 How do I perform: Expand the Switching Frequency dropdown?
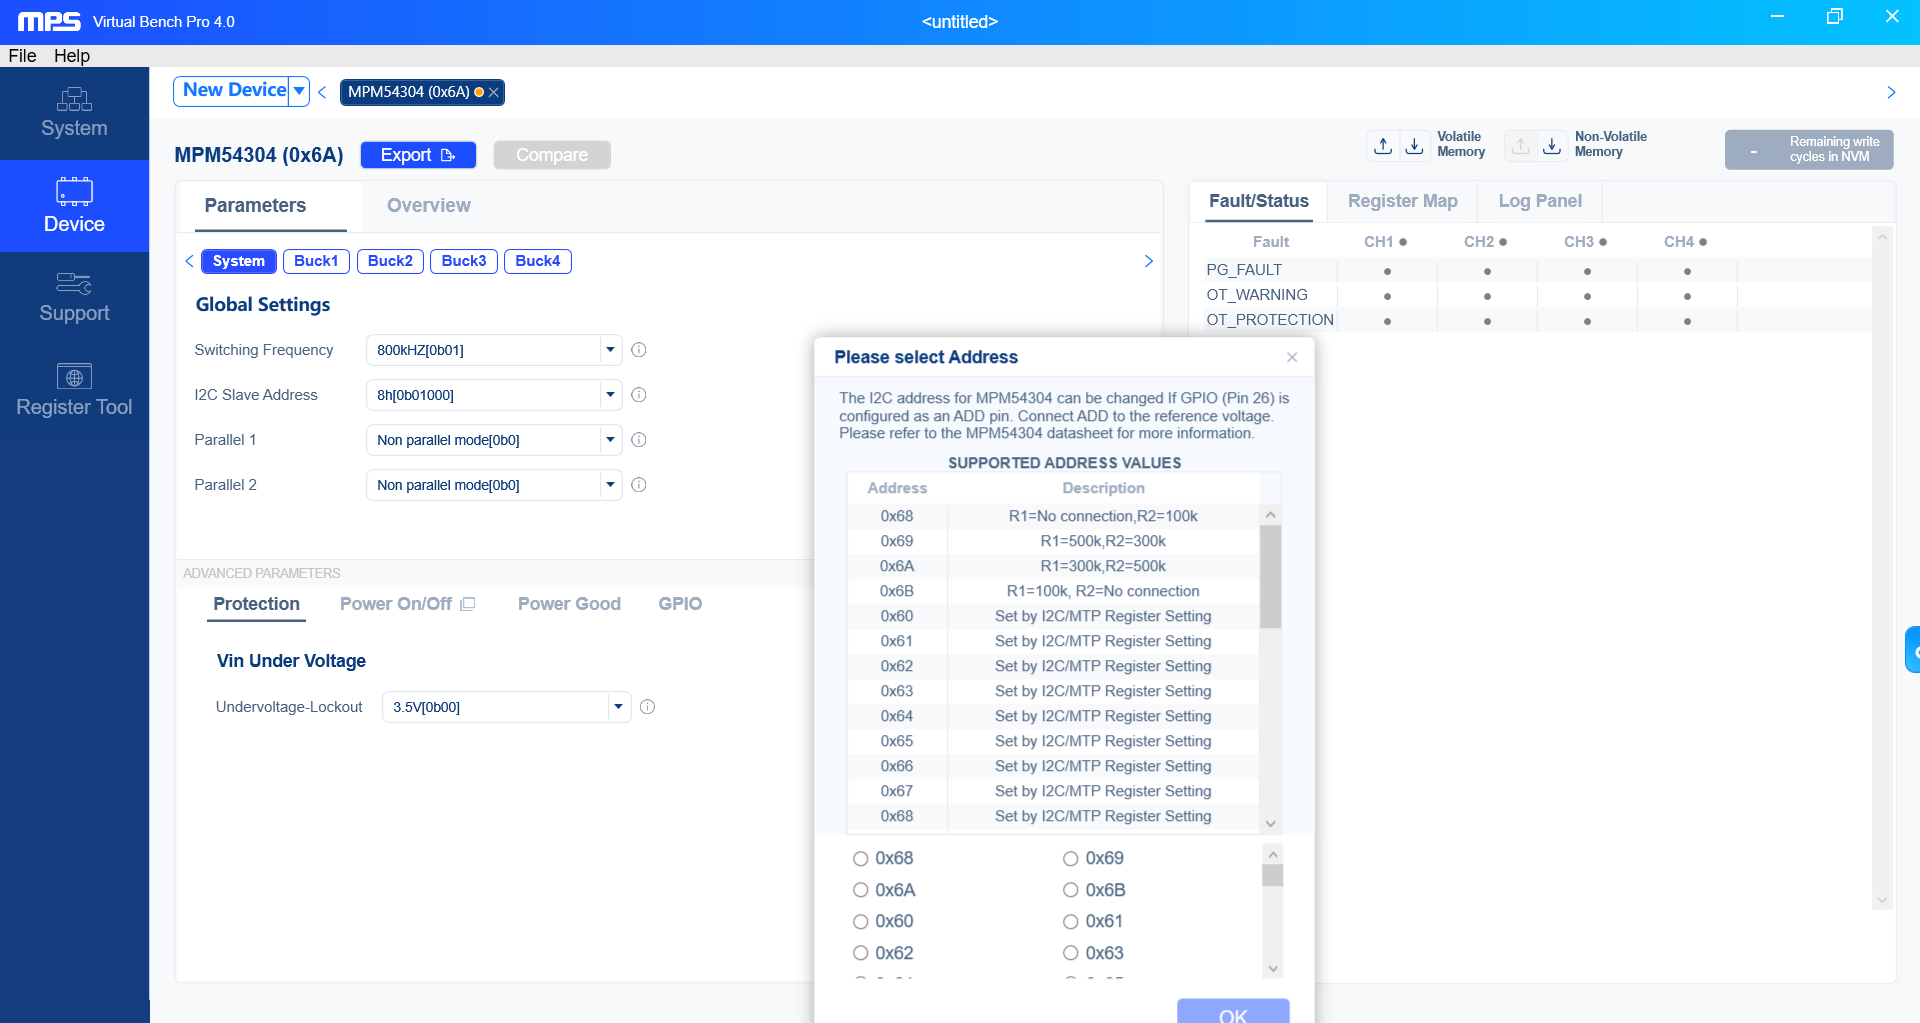point(610,350)
